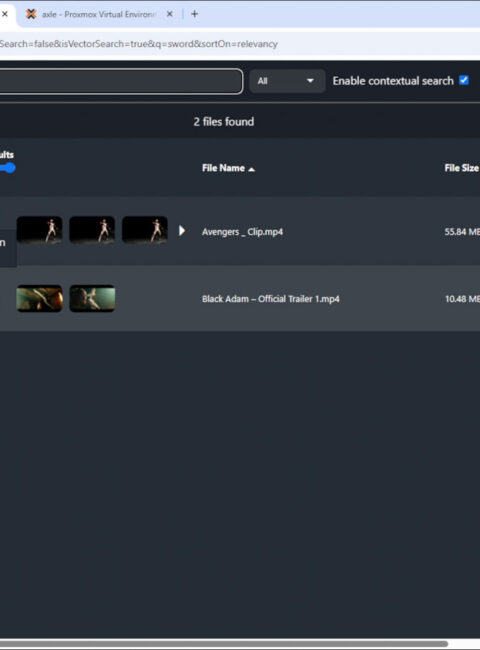The image size is (480, 650).
Task: Toggle the blue results switch
Action: pyautogui.click(x=7, y=168)
